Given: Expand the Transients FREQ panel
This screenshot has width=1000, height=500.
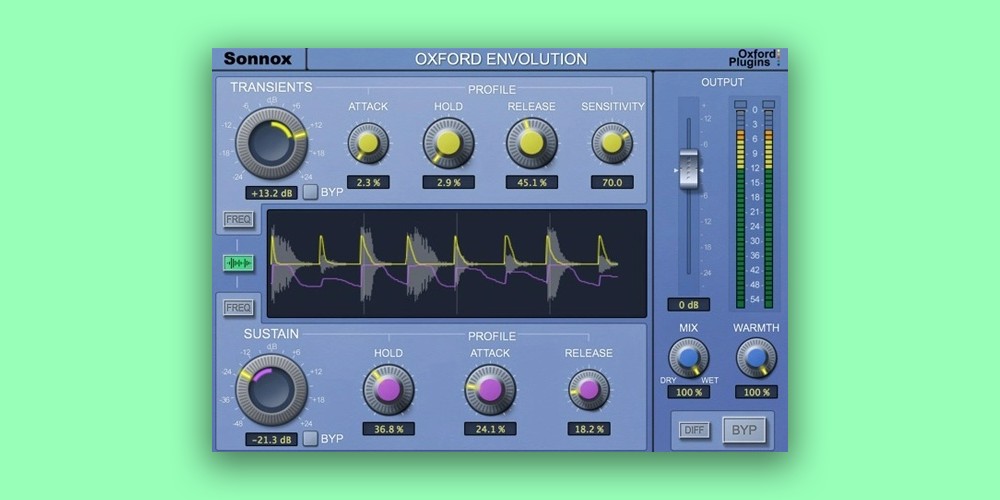Looking at the screenshot, I should 239,219.
